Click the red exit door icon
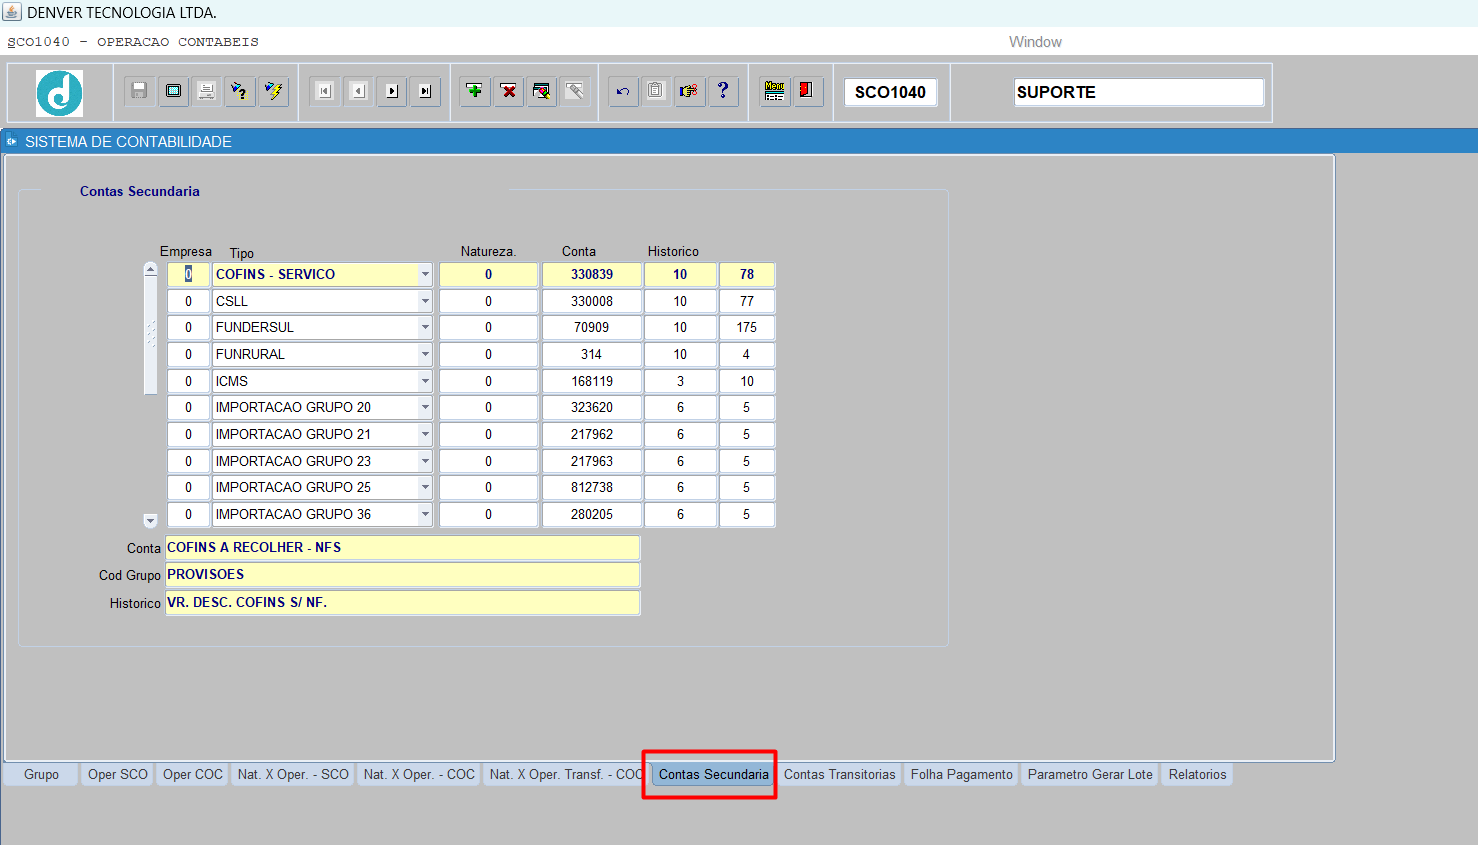The image size is (1478, 845). (x=808, y=91)
